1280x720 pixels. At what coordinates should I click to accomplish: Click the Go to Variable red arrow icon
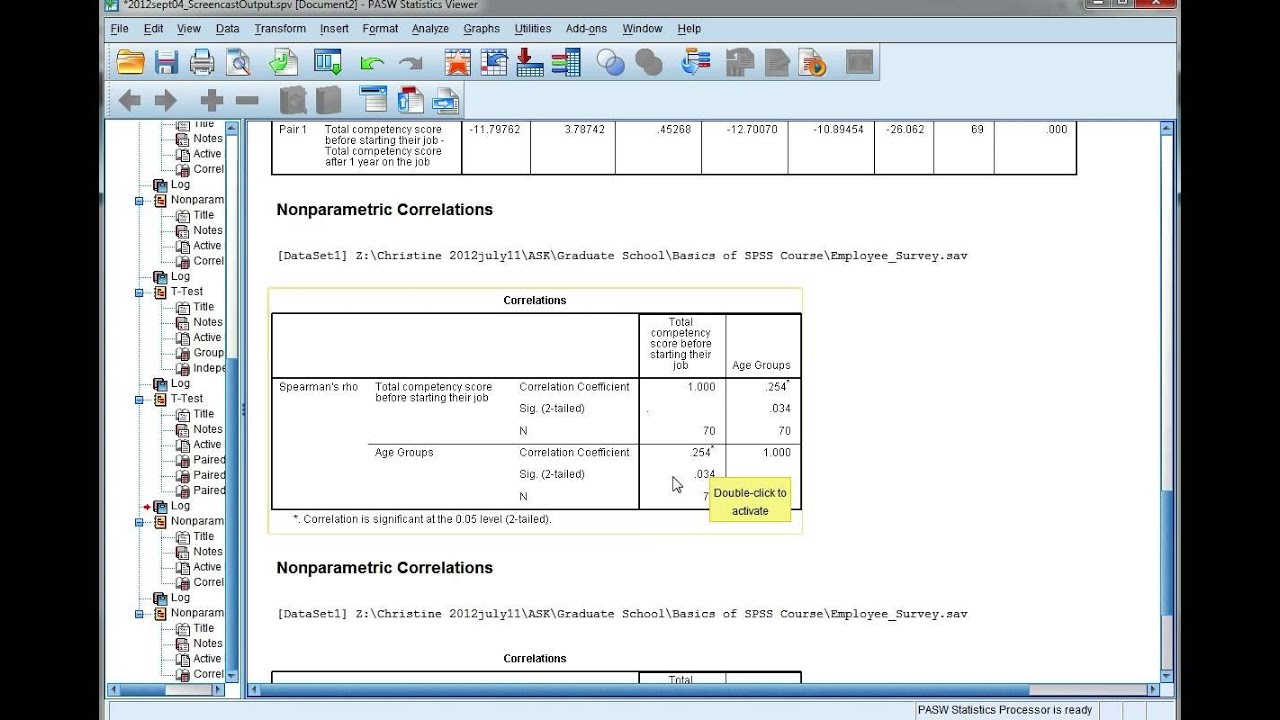tap(530, 64)
